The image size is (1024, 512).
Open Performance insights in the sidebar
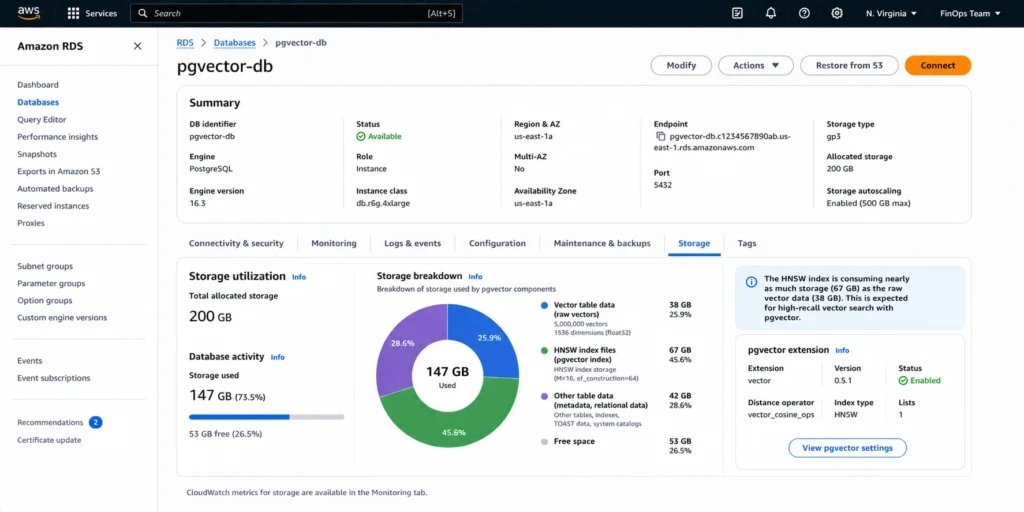(x=57, y=136)
